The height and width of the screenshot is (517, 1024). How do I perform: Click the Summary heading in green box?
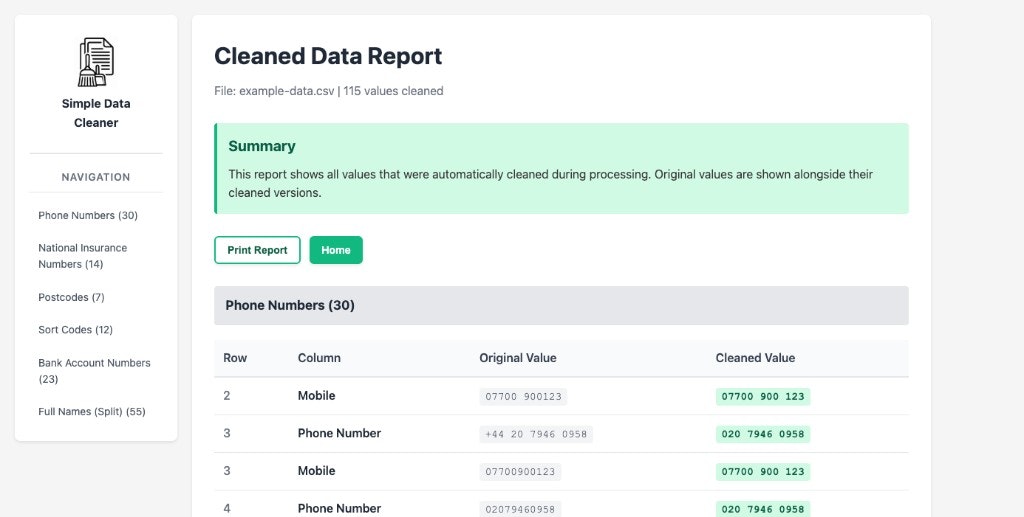262,146
